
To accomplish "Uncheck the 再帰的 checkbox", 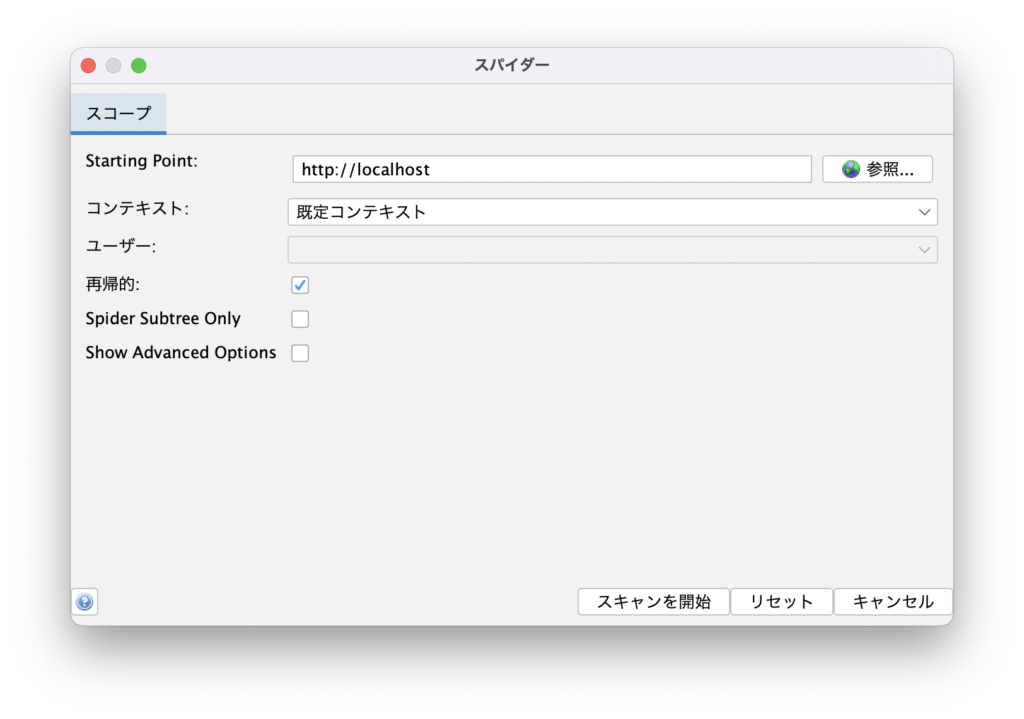I will point(300,285).
